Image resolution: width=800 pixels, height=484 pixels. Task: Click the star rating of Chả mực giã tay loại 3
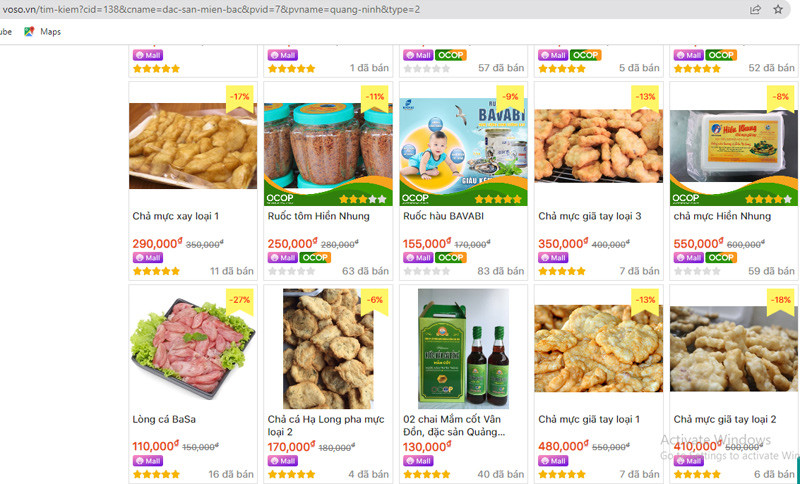[x=562, y=271]
